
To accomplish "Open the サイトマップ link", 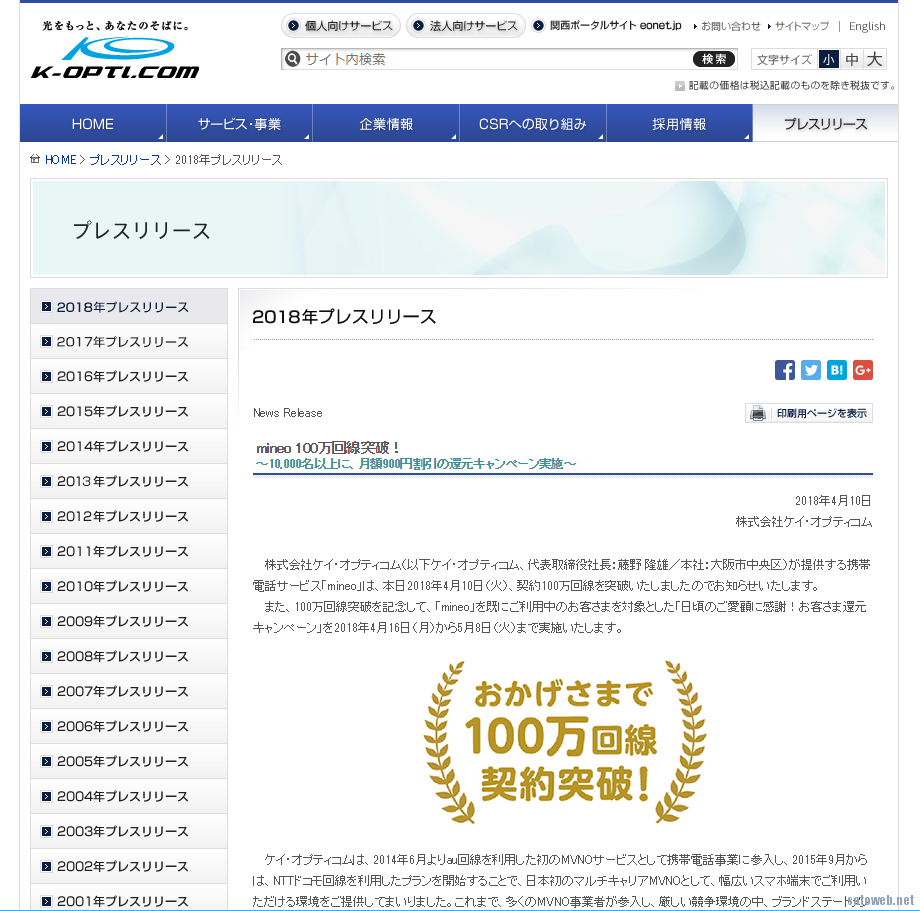I will coord(799,26).
